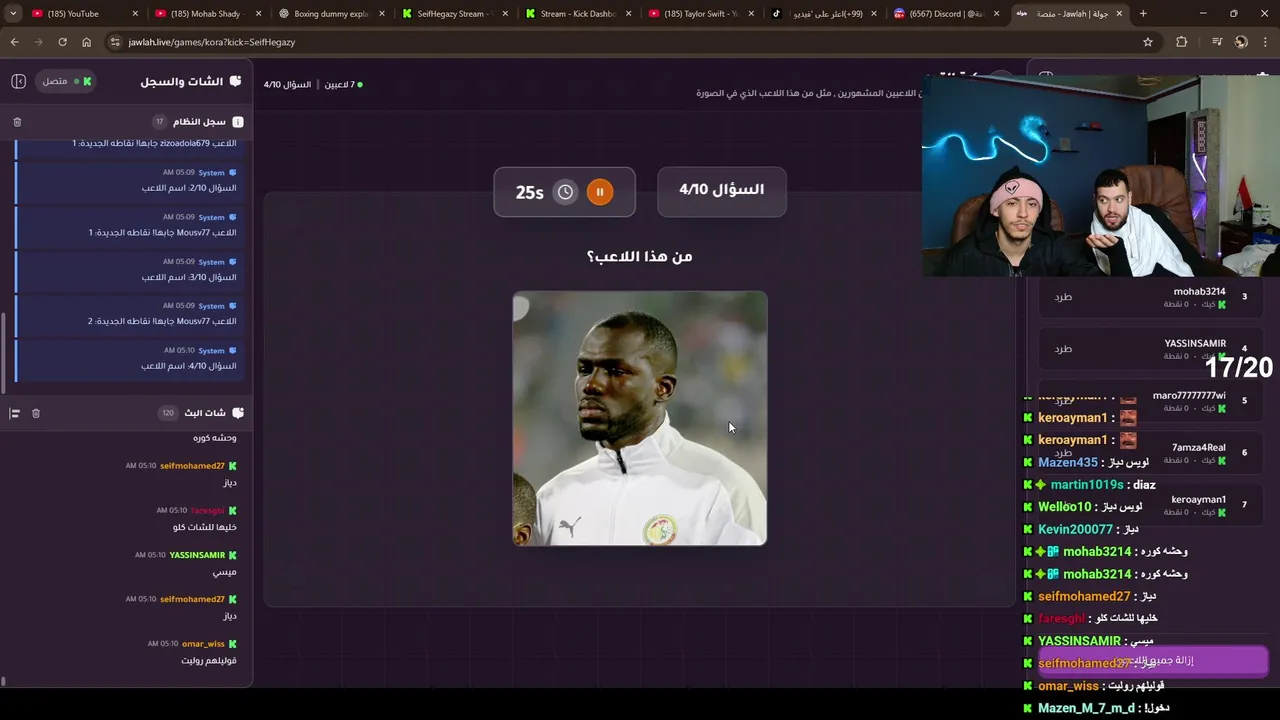
Task: Bookmark this page with the star icon
Action: 1148,42
